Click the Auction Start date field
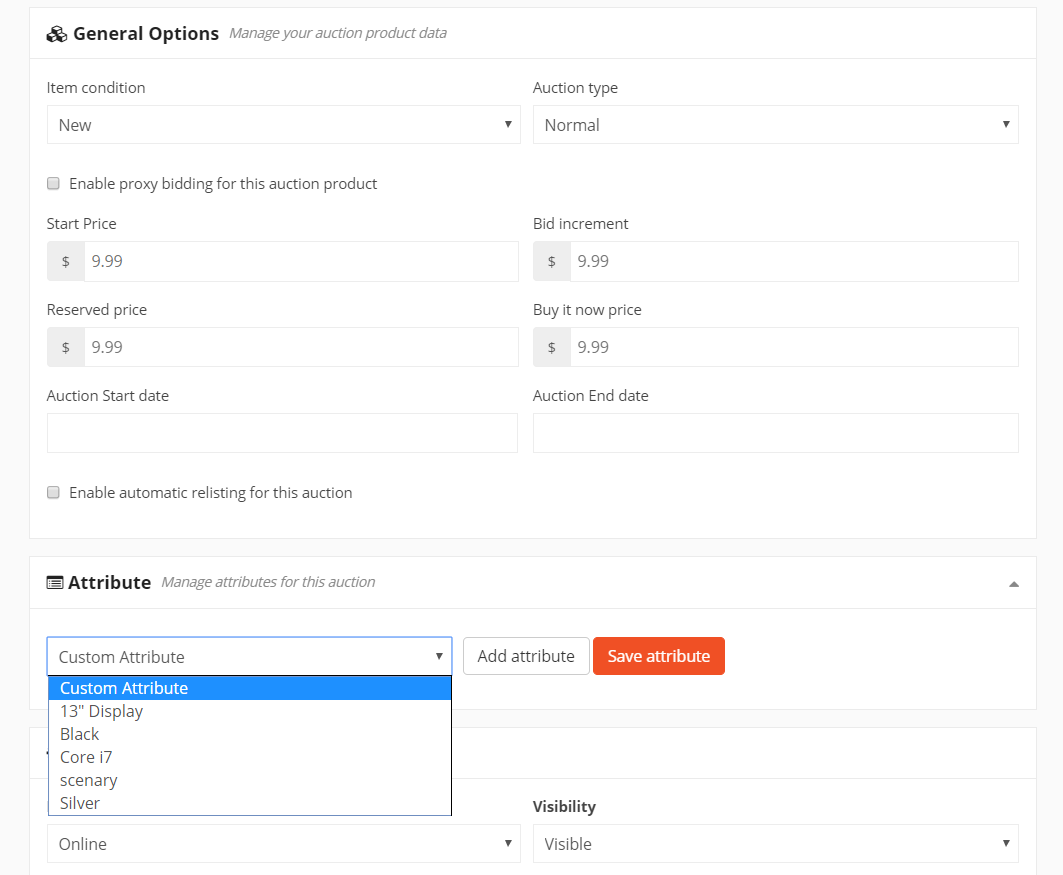Viewport: 1063px width, 875px height. coord(282,433)
